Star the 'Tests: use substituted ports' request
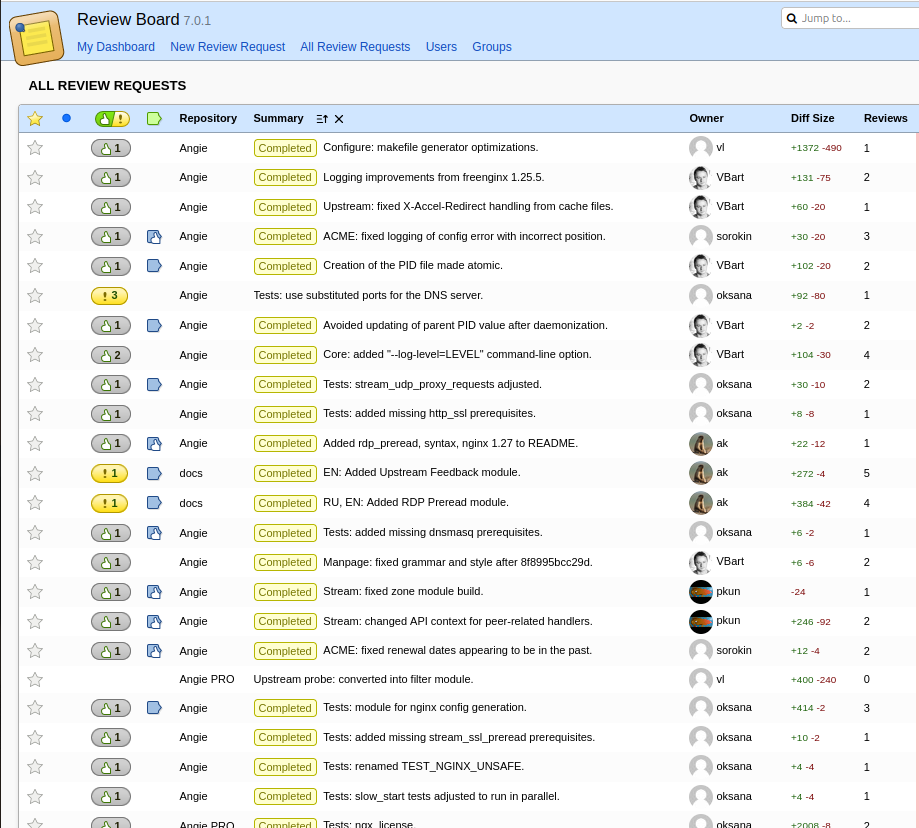 pos(35,296)
